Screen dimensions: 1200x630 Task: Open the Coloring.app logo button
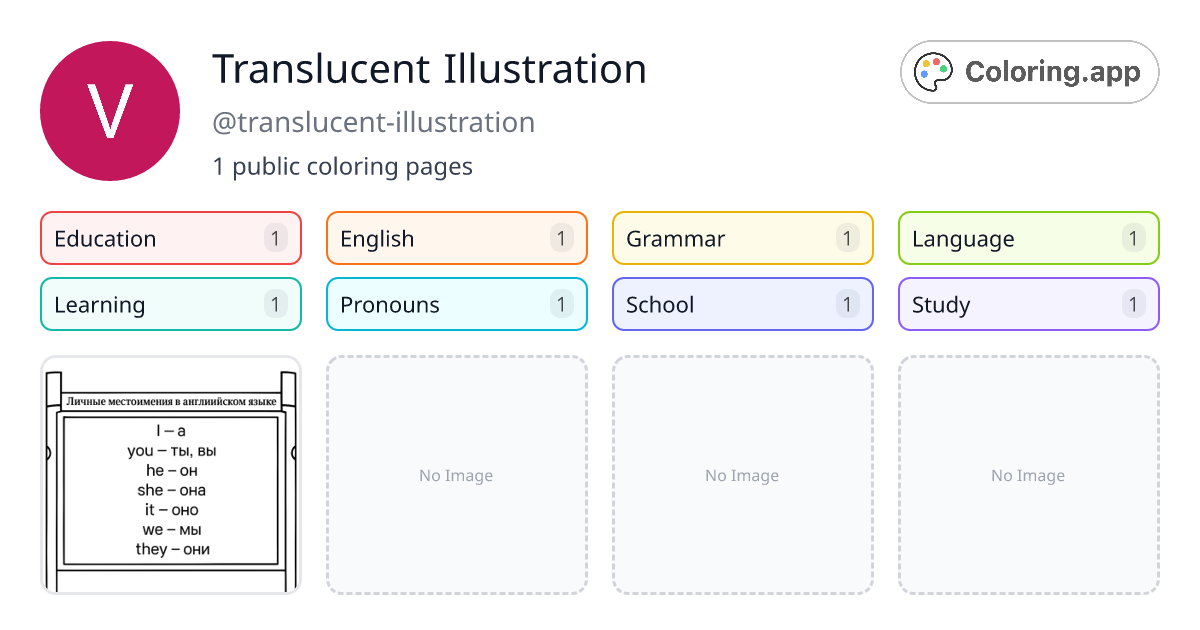[1030, 72]
